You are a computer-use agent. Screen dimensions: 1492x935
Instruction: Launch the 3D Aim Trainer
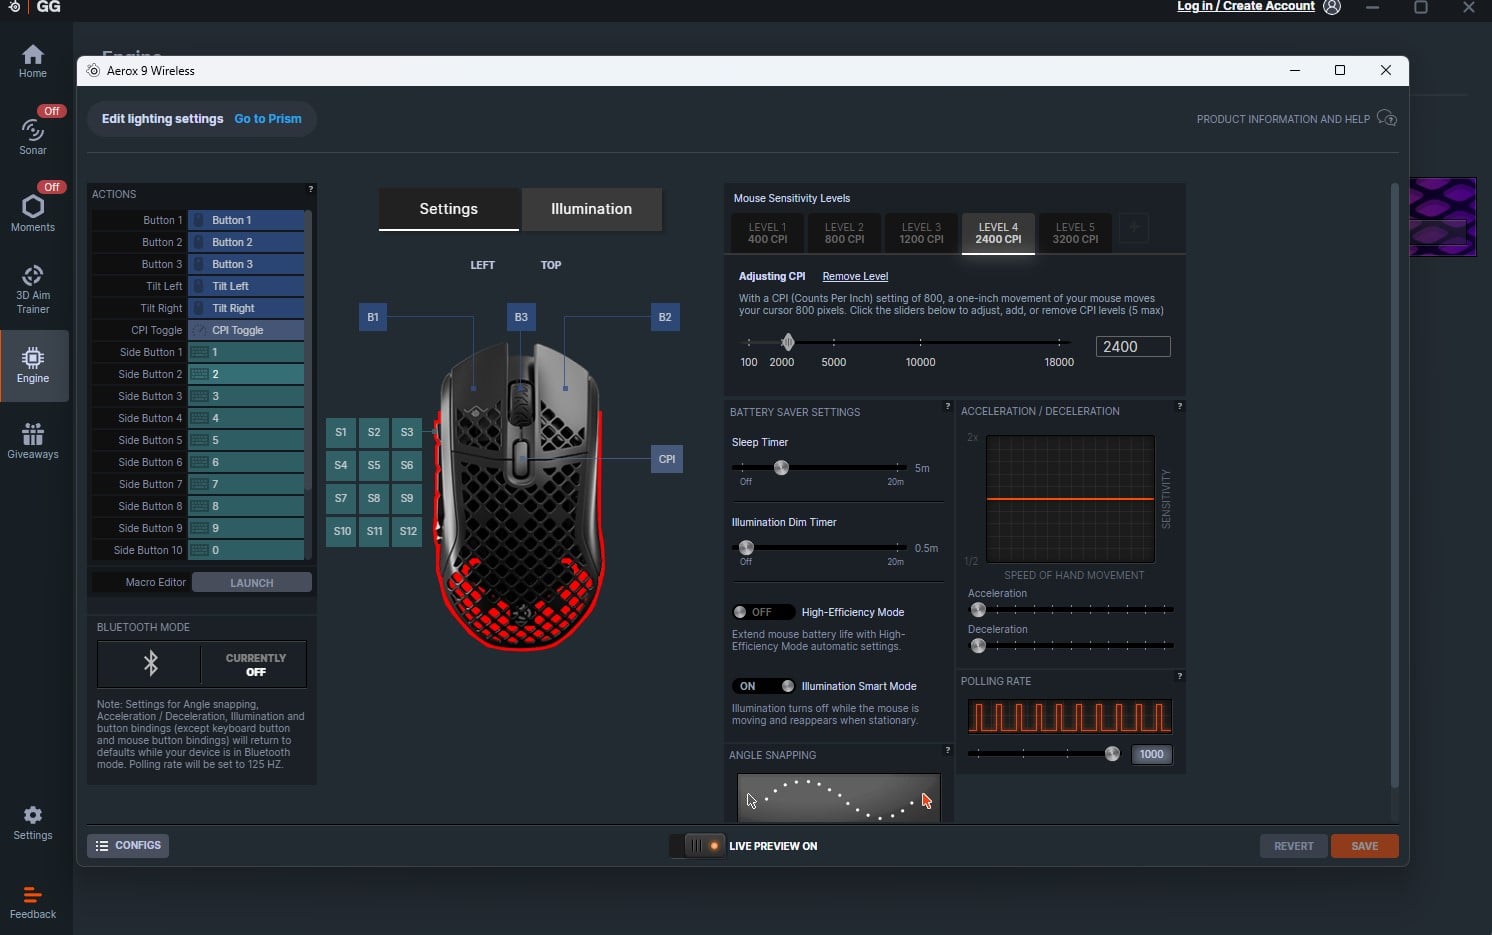[x=33, y=287]
